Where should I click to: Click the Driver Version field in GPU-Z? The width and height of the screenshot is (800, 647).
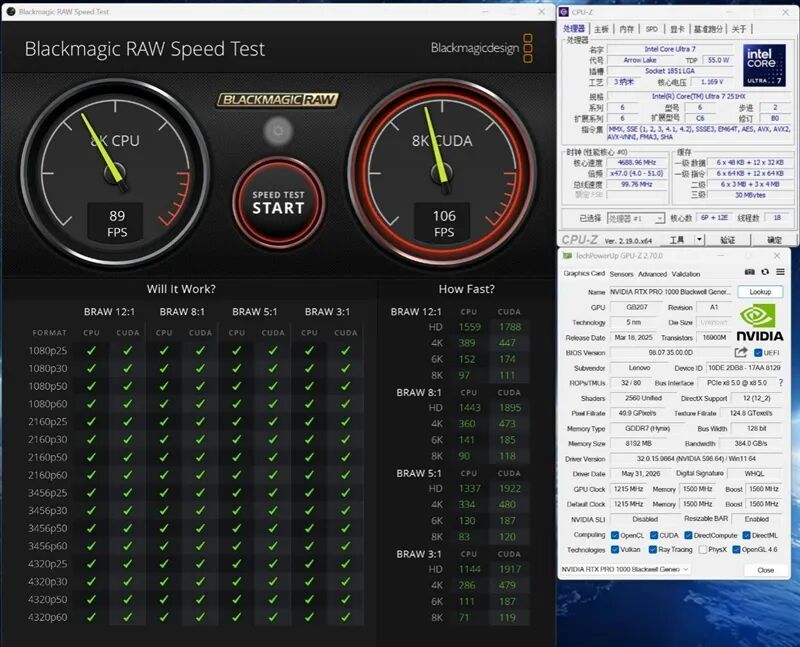point(696,459)
